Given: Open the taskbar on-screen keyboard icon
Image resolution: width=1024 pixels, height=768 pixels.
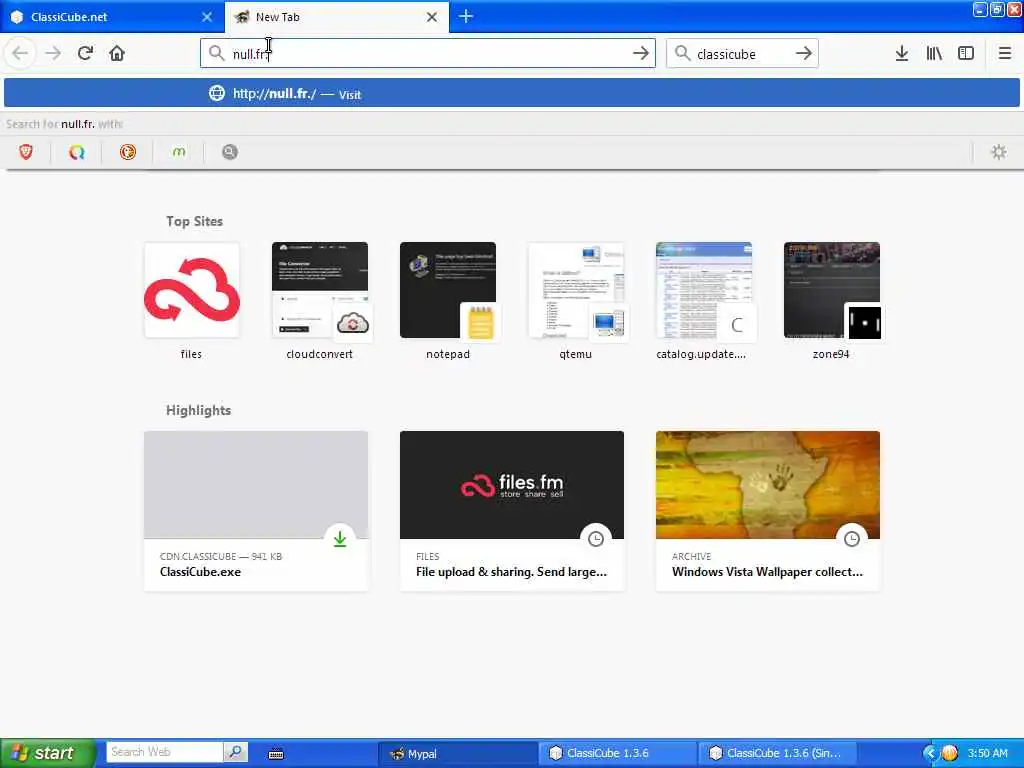Looking at the screenshot, I should (276, 754).
